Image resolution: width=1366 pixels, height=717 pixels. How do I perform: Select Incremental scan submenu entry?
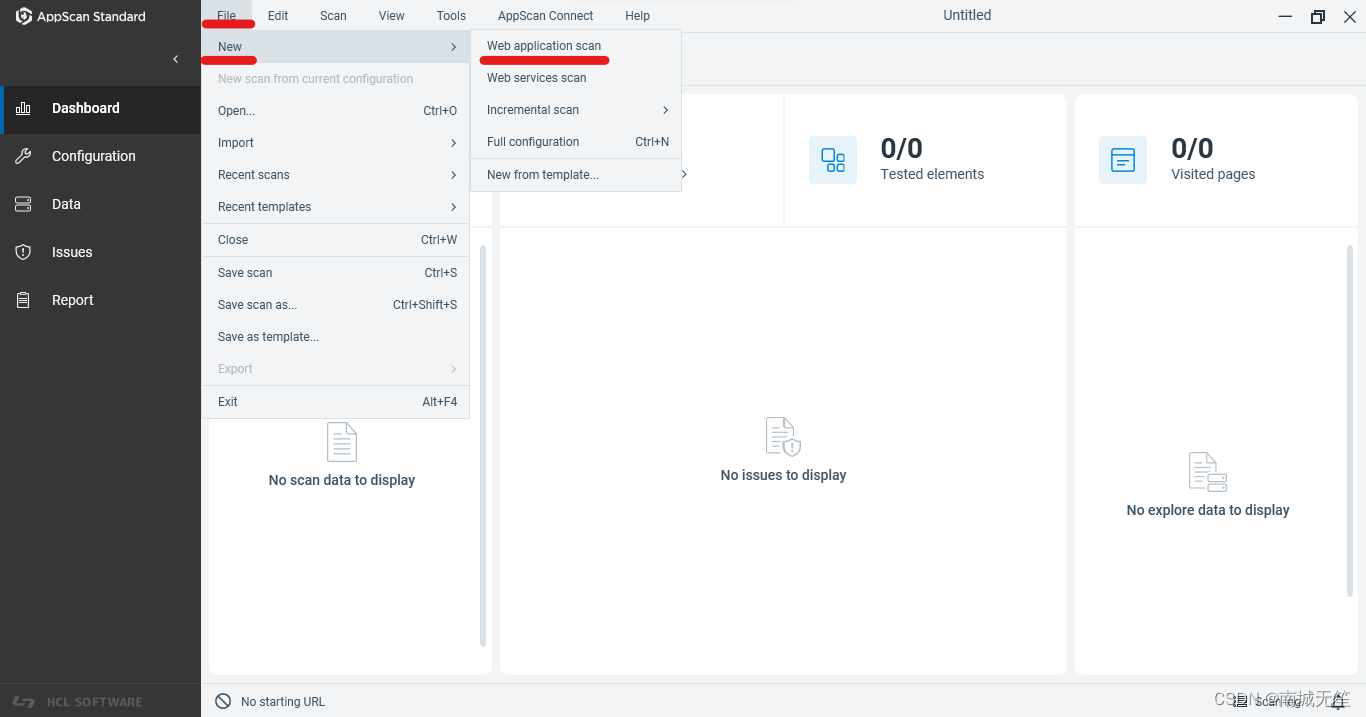[x=576, y=110]
